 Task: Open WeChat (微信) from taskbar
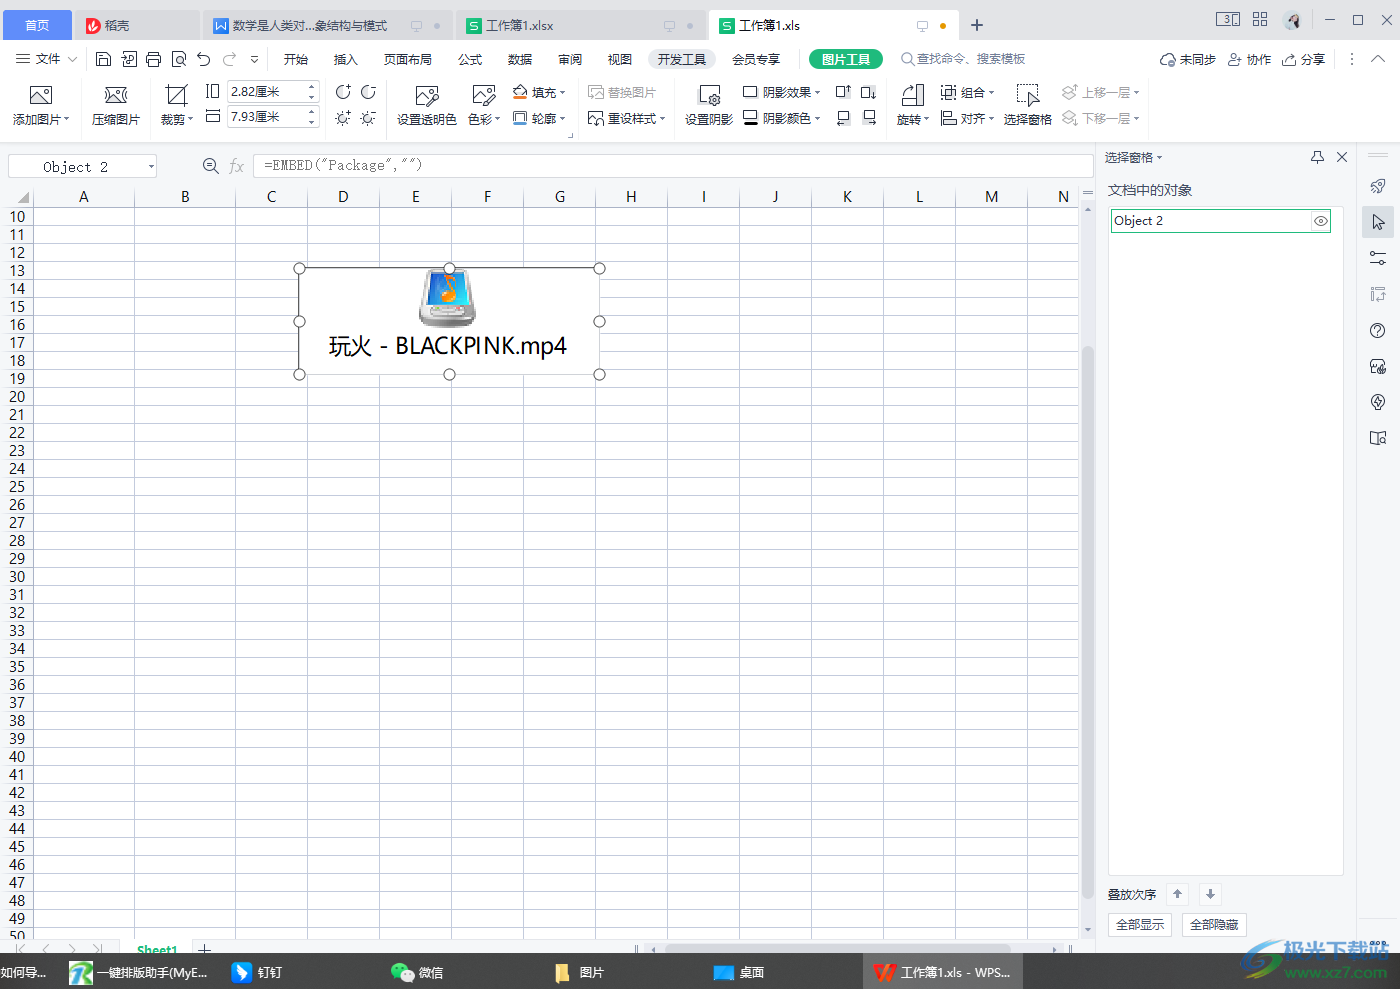pyautogui.click(x=417, y=972)
